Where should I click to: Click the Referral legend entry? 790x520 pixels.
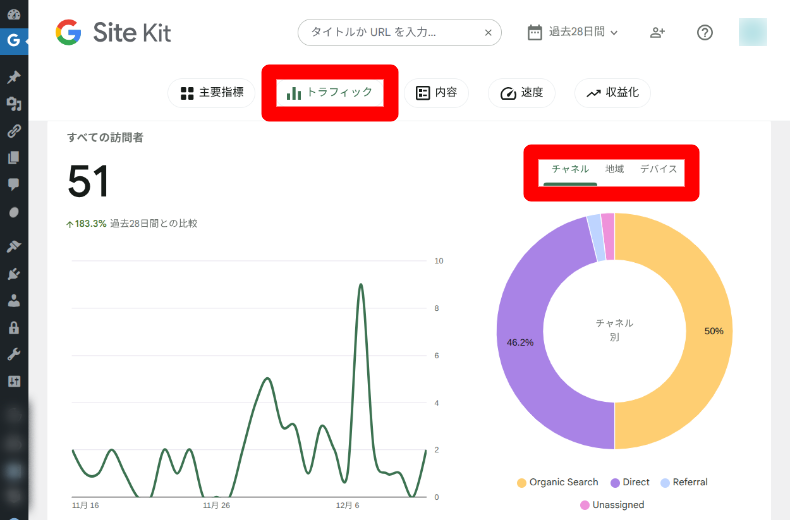pos(684,482)
